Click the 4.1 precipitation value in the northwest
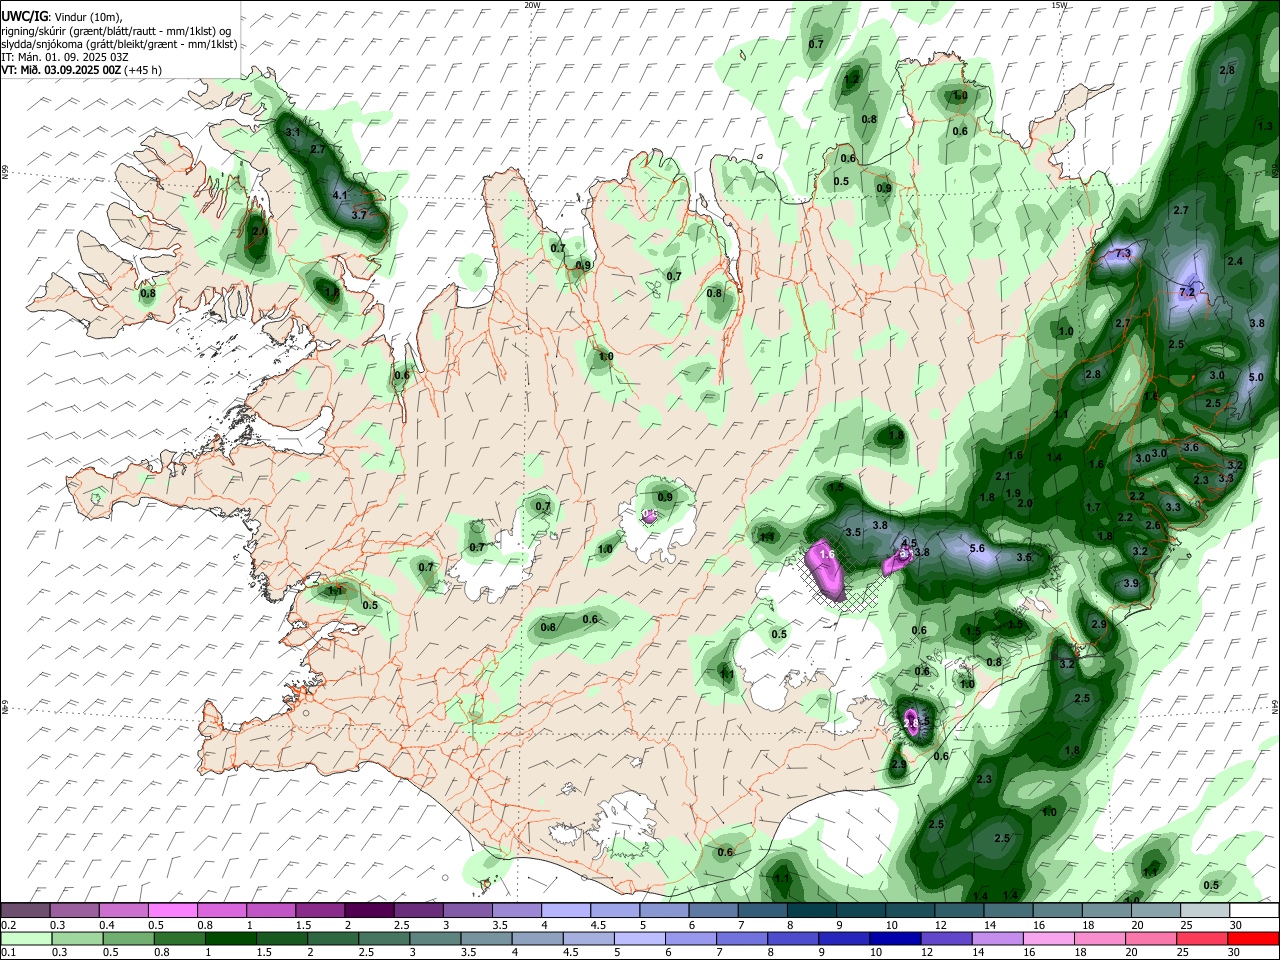The image size is (1280, 960). tap(339, 196)
